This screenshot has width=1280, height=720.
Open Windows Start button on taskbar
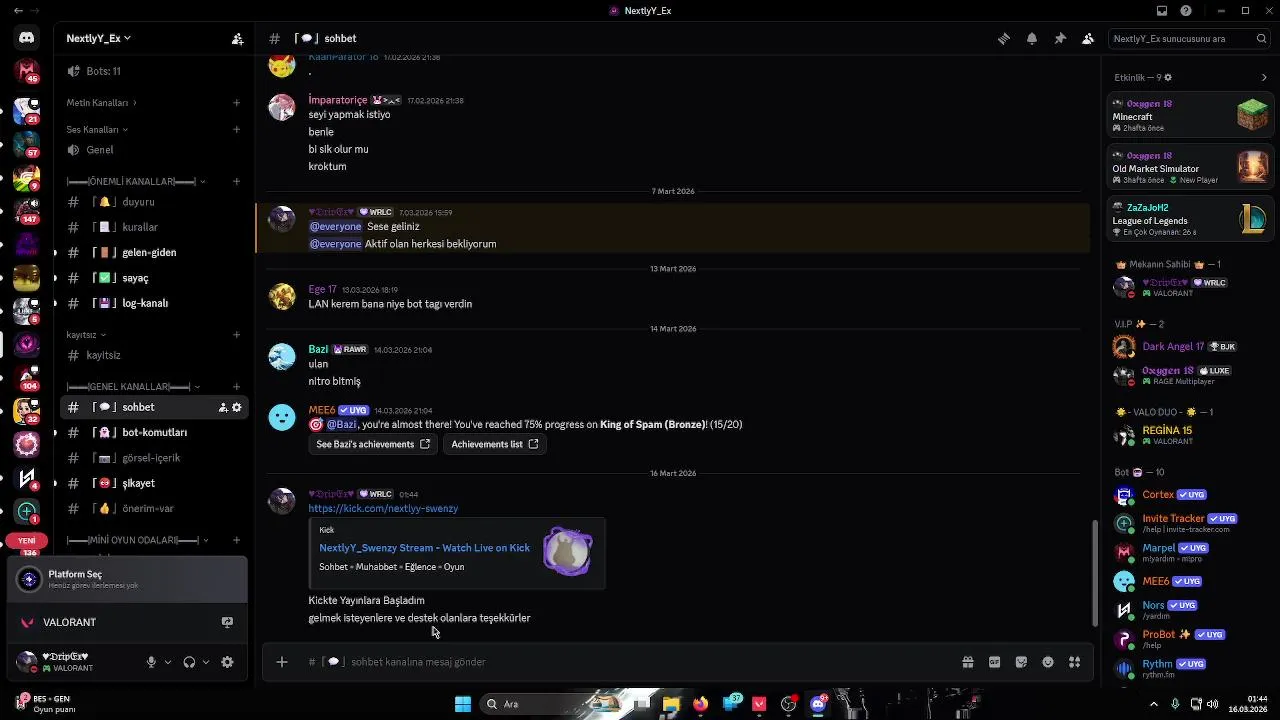tap(463, 704)
